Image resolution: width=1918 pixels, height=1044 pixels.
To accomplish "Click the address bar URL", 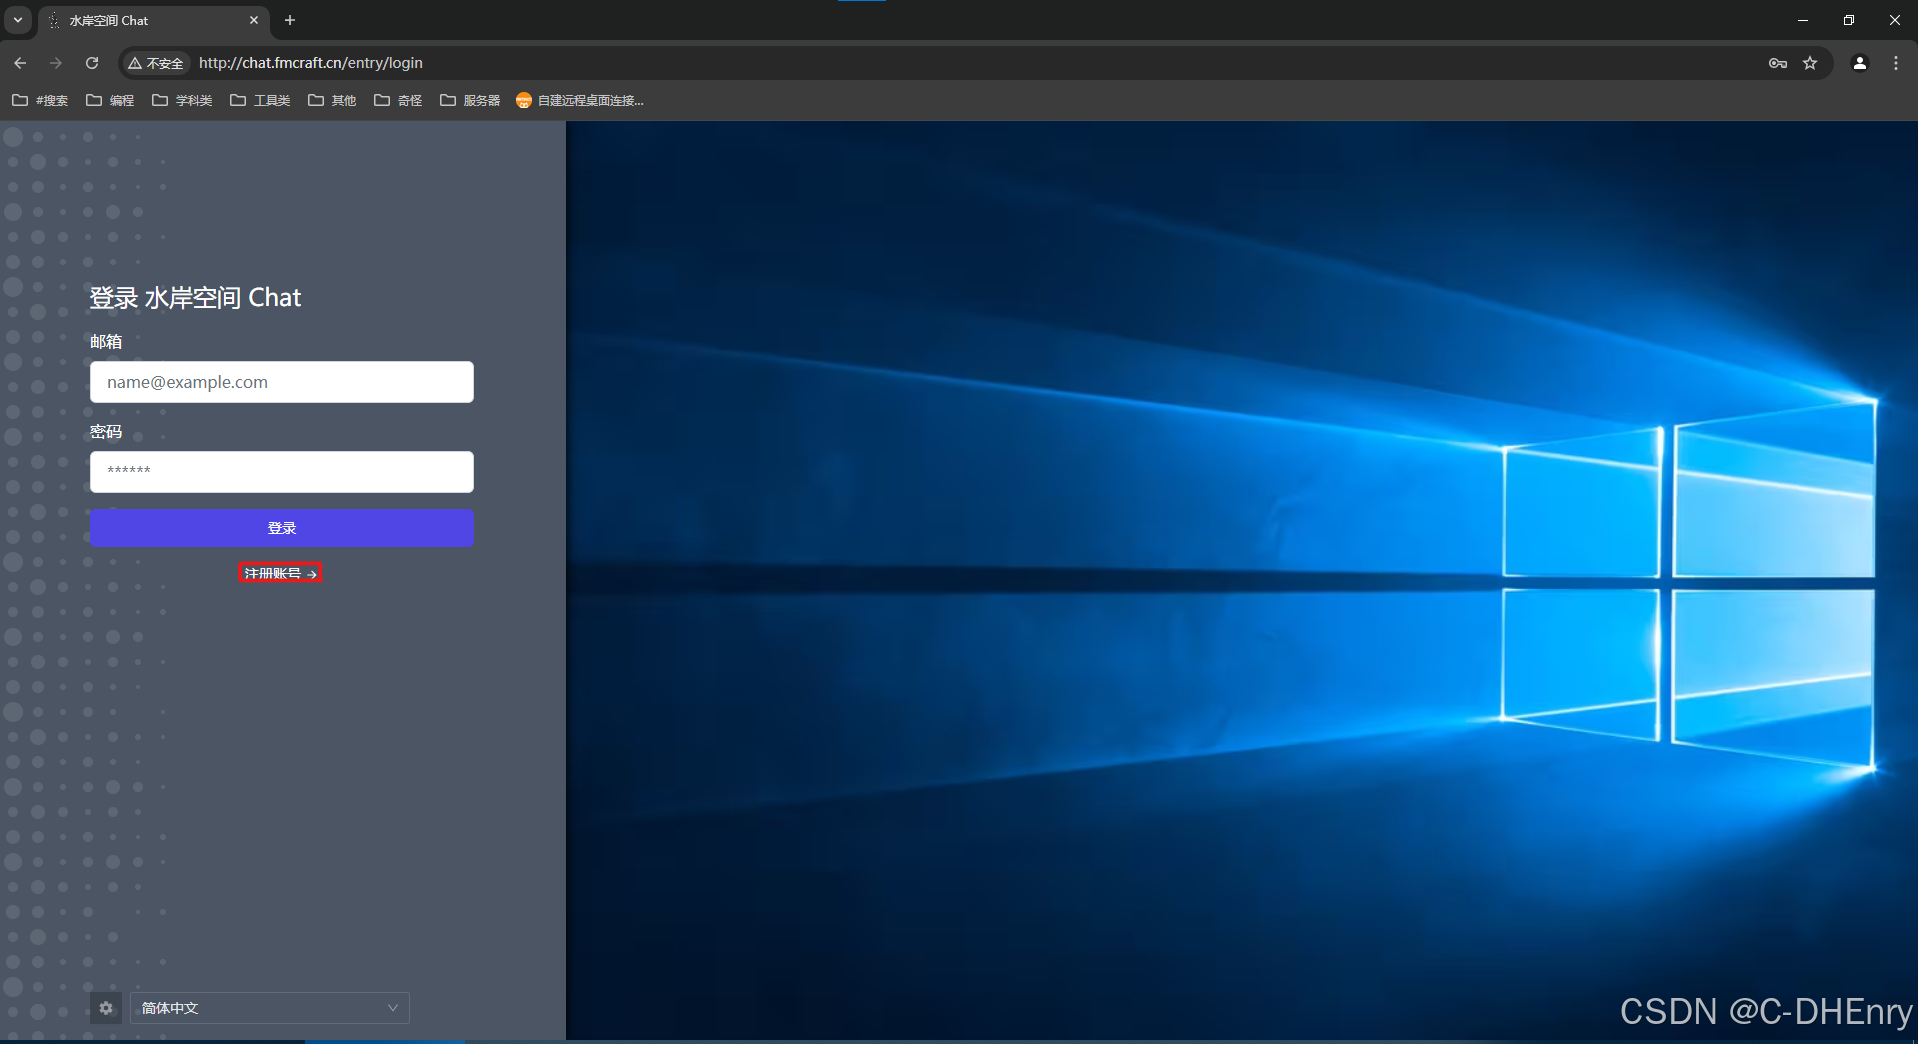I will coord(311,63).
